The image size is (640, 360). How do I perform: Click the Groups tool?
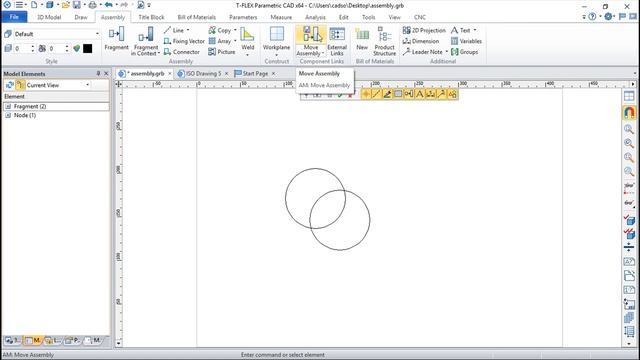point(464,52)
